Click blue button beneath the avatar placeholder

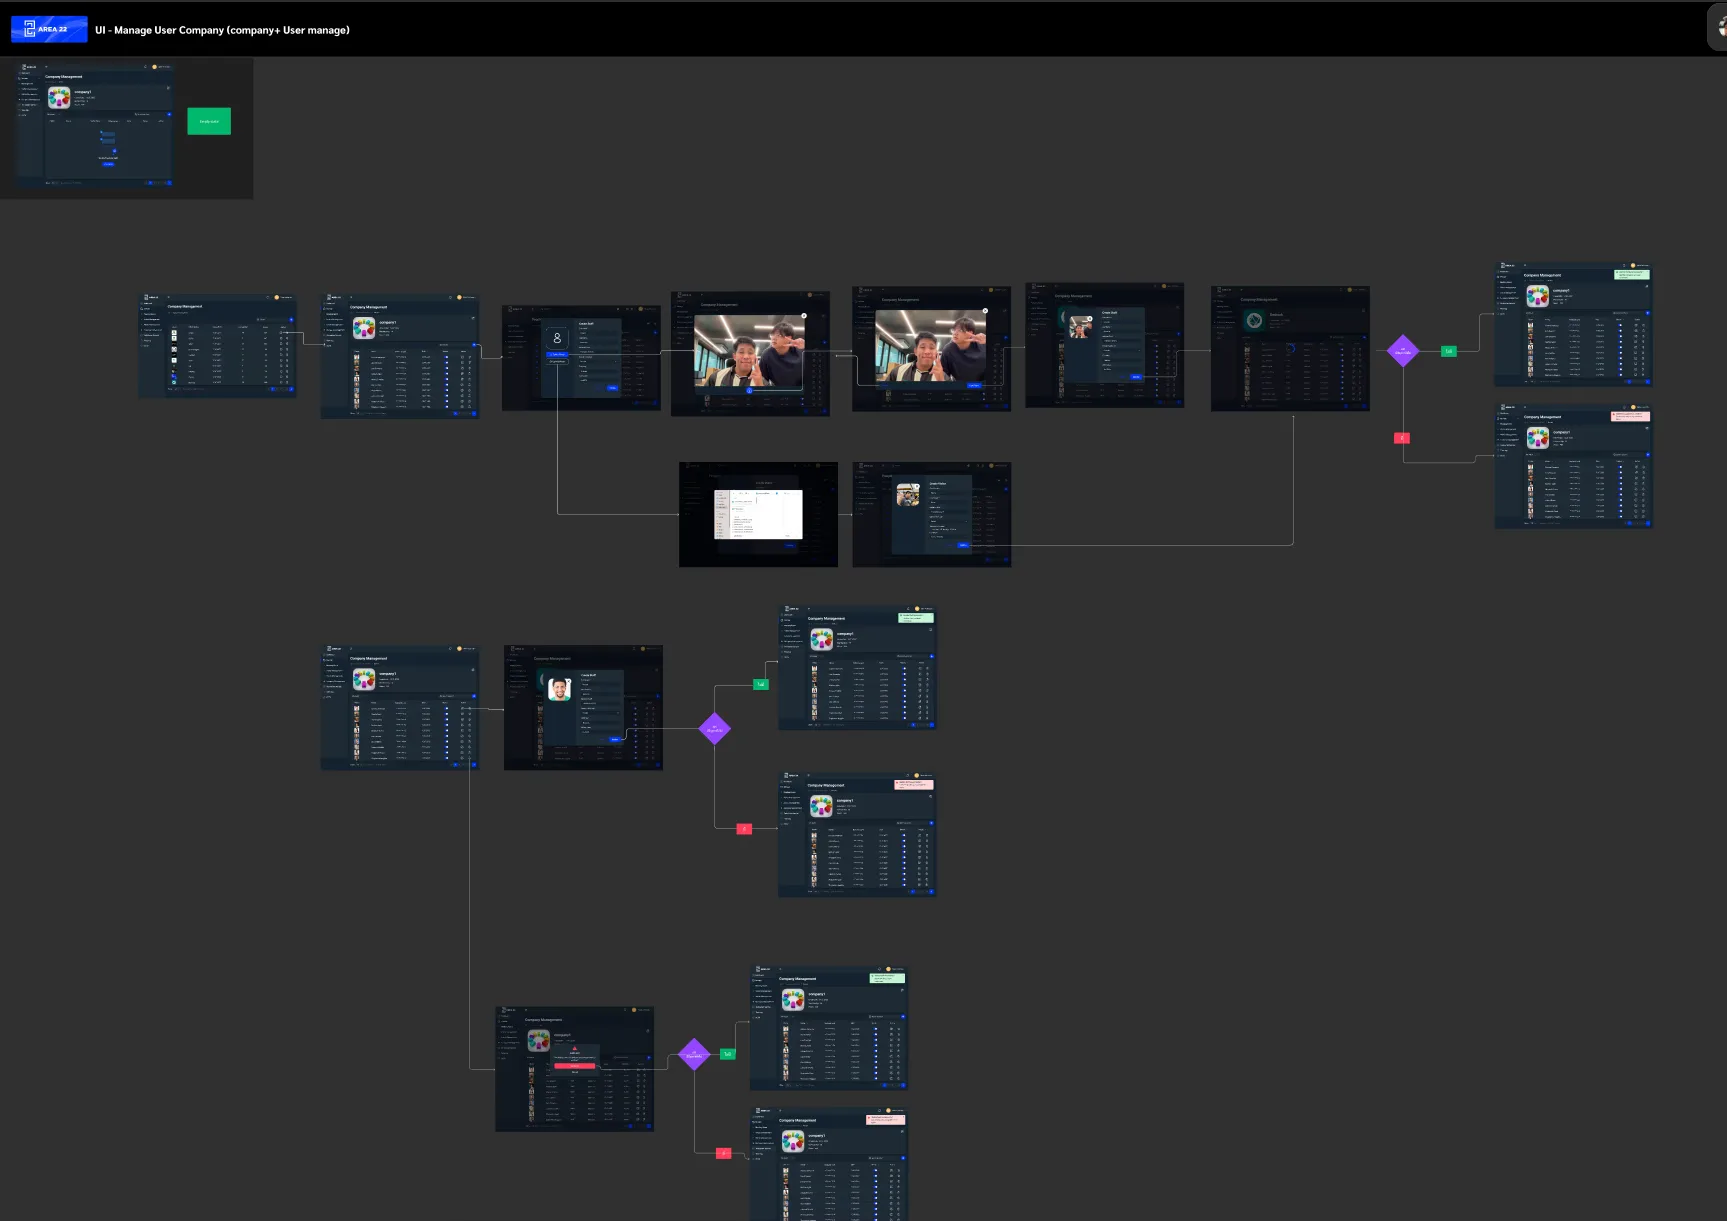(x=557, y=354)
